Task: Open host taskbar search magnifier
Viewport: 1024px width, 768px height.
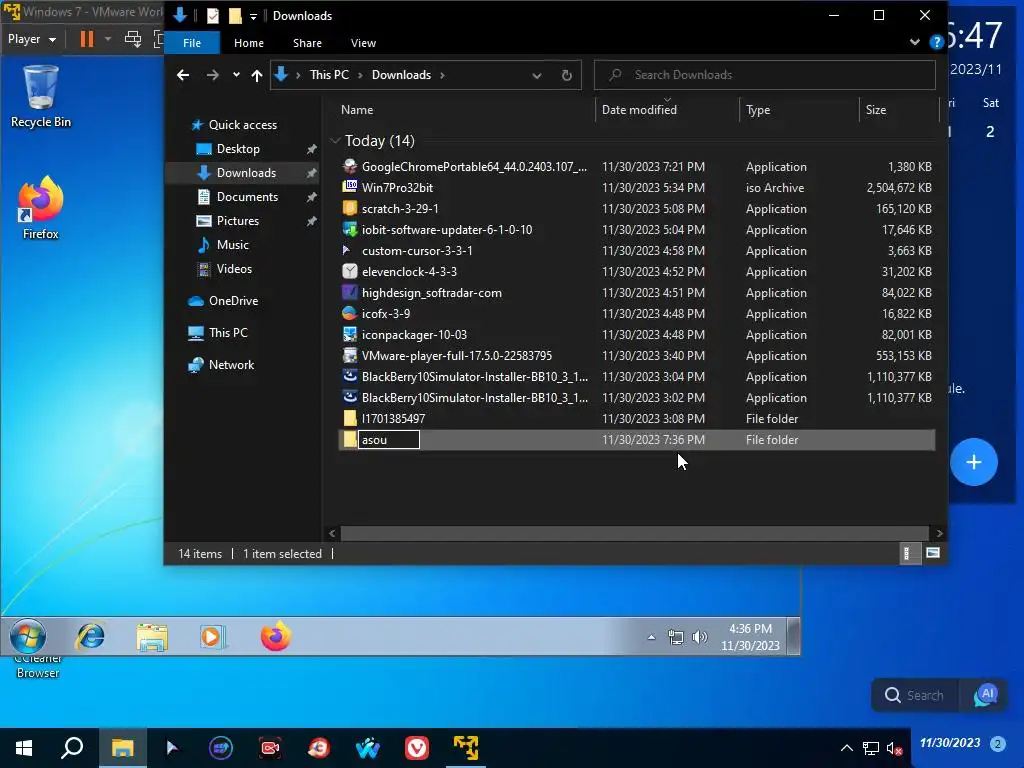Action: coord(72,748)
